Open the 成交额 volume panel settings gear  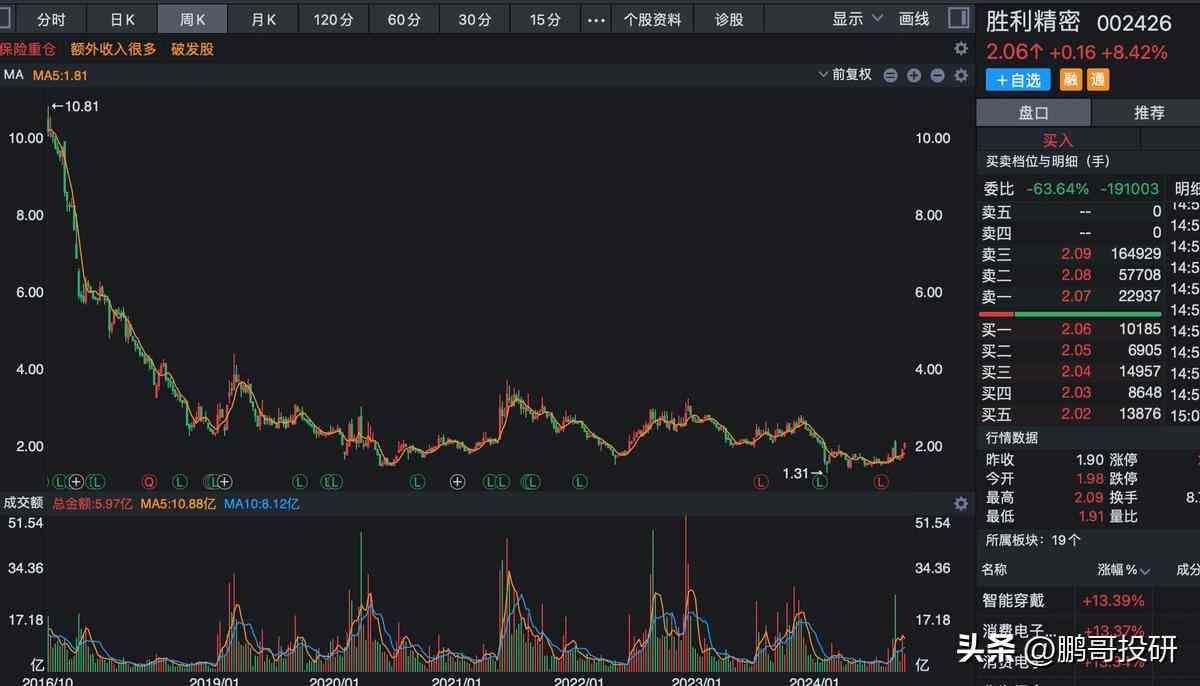961,503
